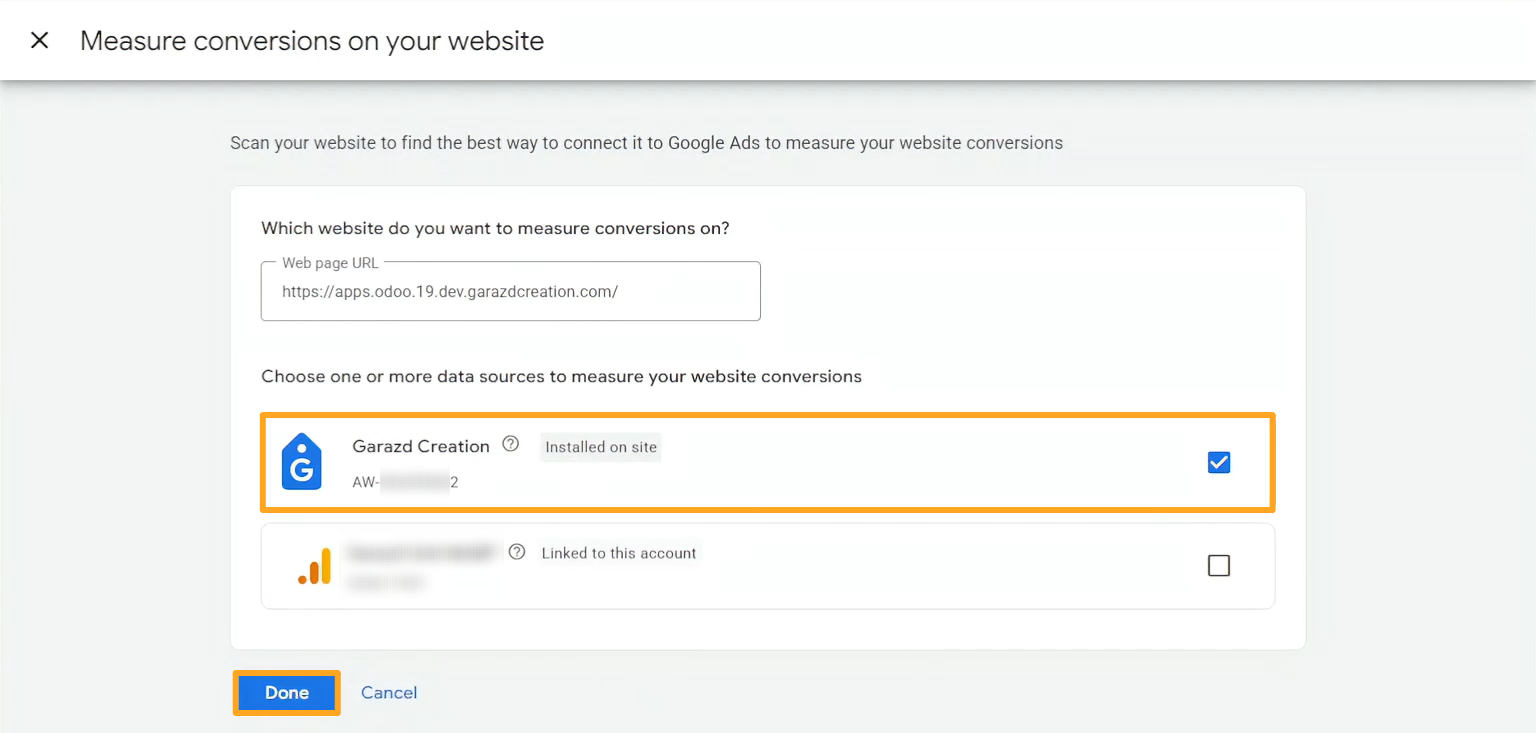Close the Measure conversions dialog with X
Viewport: 1536px width, 733px height.
tap(40, 40)
